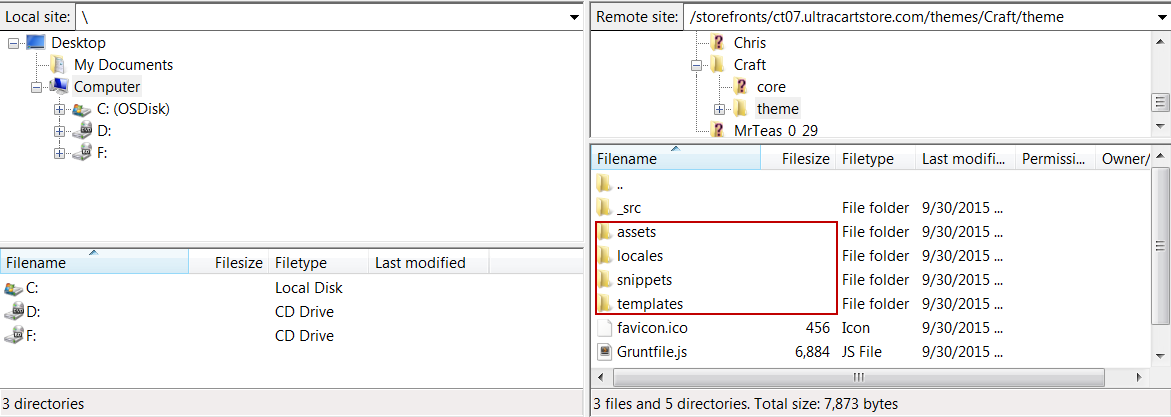Click the favicon.ico file icon
Viewport: 1171px width, 417px height.
(x=605, y=327)
